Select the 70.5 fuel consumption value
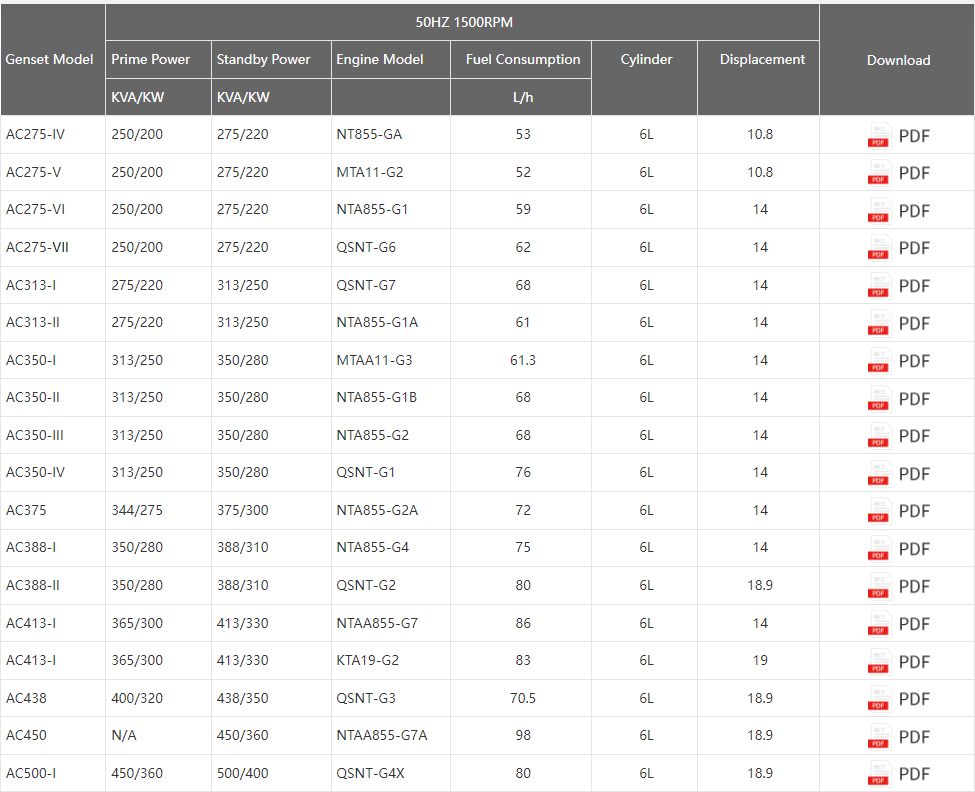This screenshot has width=975, height=792. coord(522,698)
